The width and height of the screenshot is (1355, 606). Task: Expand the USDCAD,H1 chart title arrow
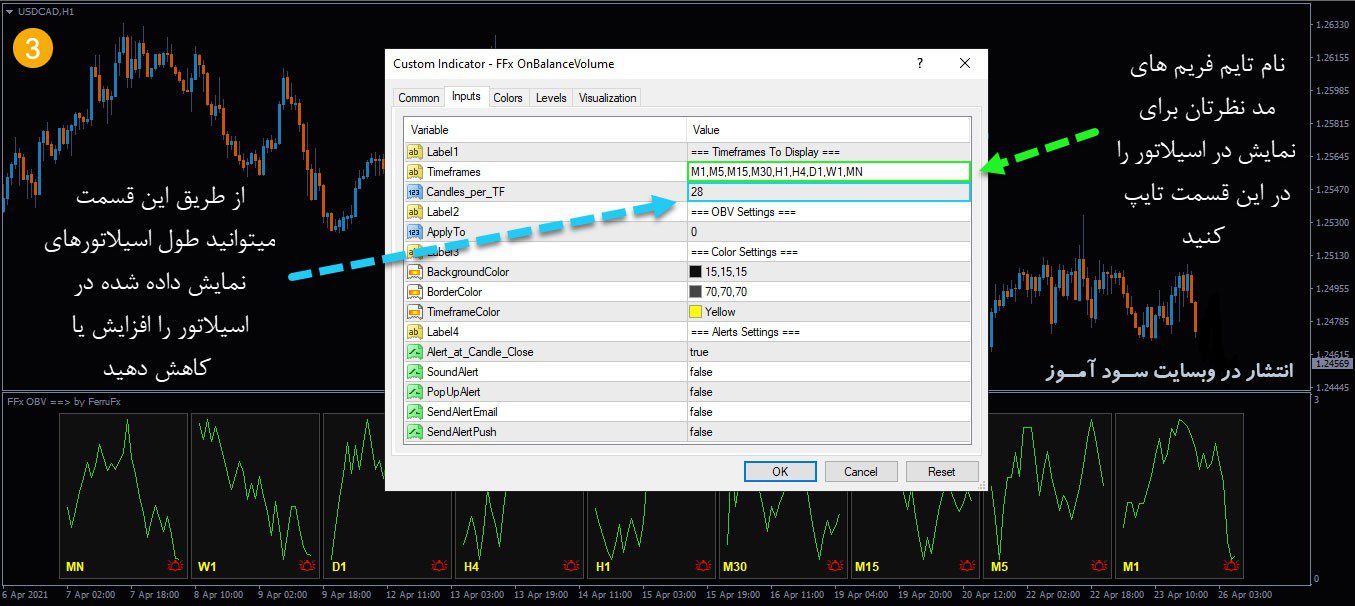coord(9,11)
